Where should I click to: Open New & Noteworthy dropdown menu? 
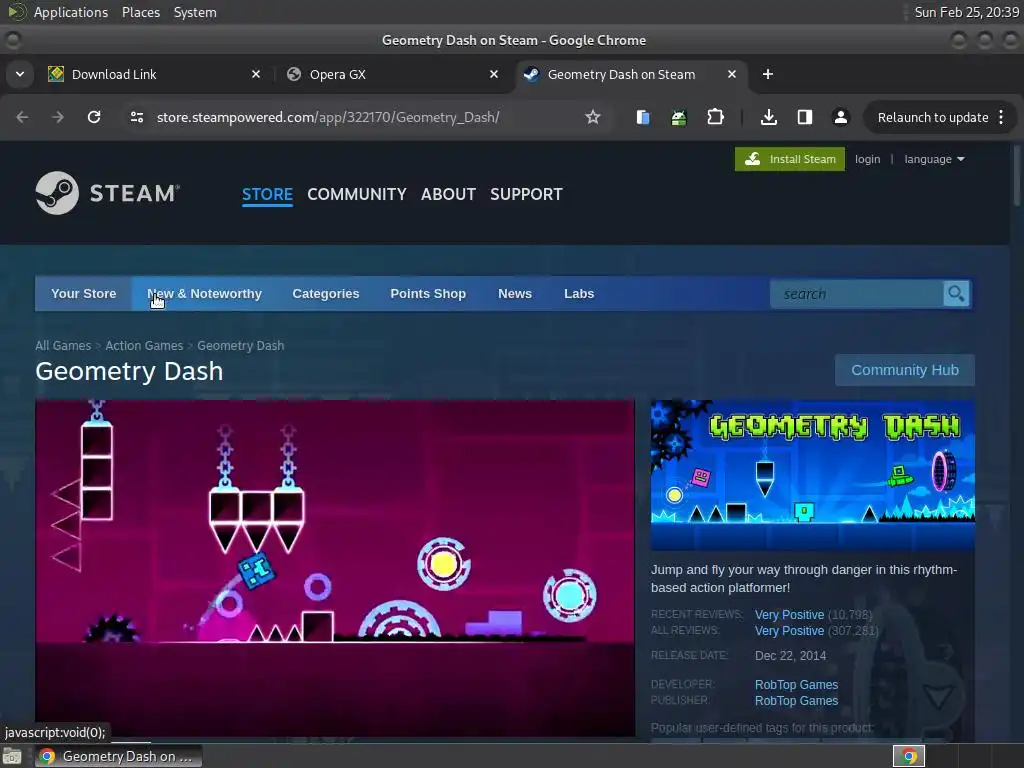[204, 293]
